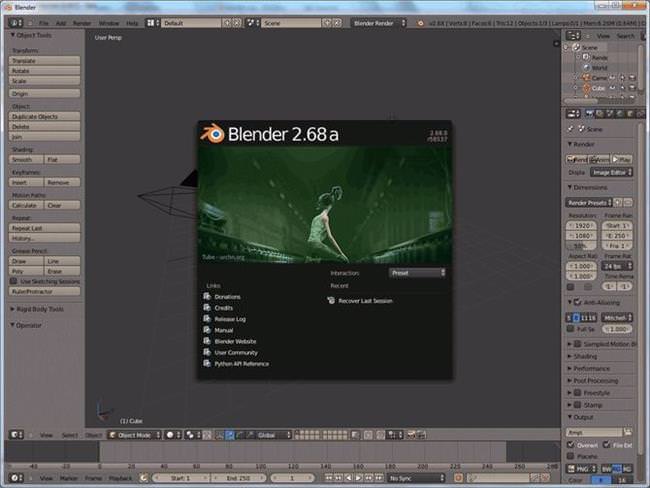The image size is (650, 488).
Task: Select the Object properties tab icon
Action: [x=630, y=114]
